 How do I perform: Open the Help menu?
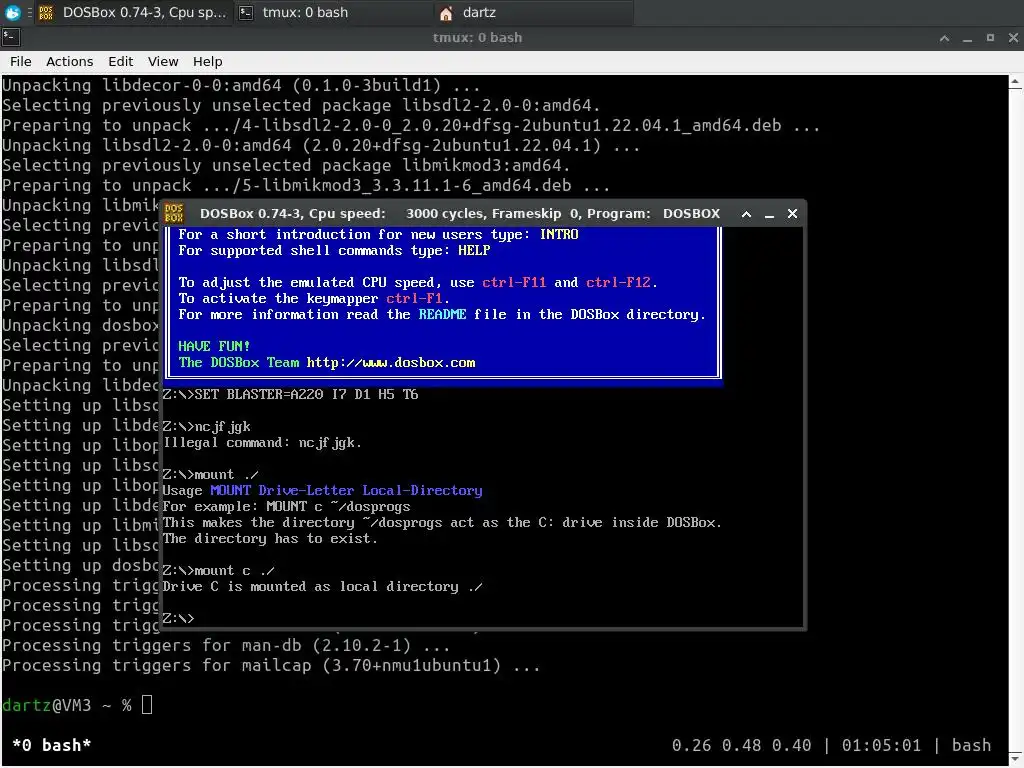[x=208, y=61]
